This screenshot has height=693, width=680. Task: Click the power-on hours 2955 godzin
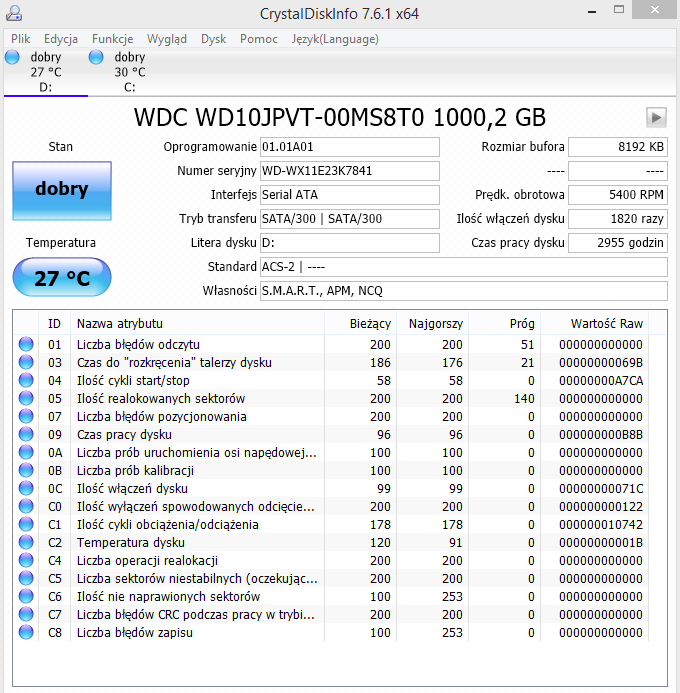click(618, 243)
